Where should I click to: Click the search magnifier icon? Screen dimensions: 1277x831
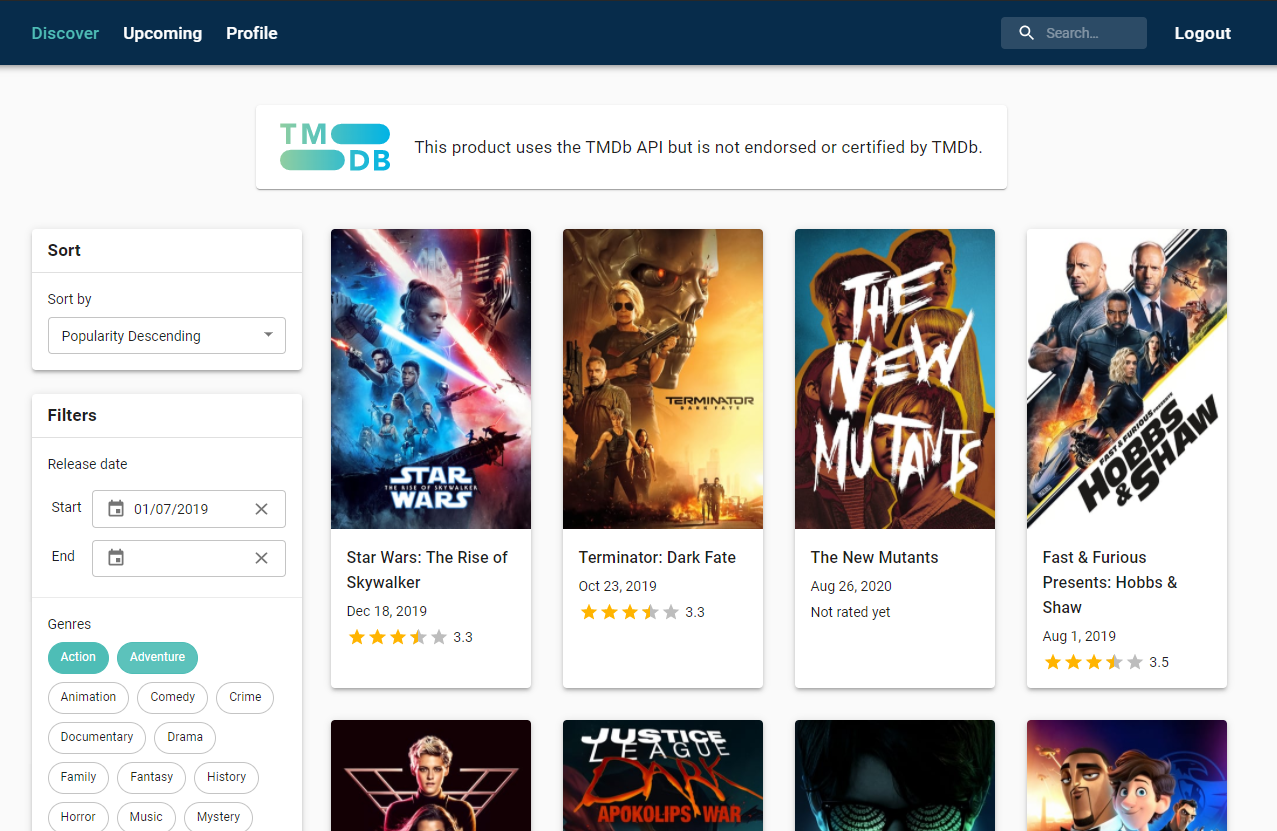click(1026, 33)
